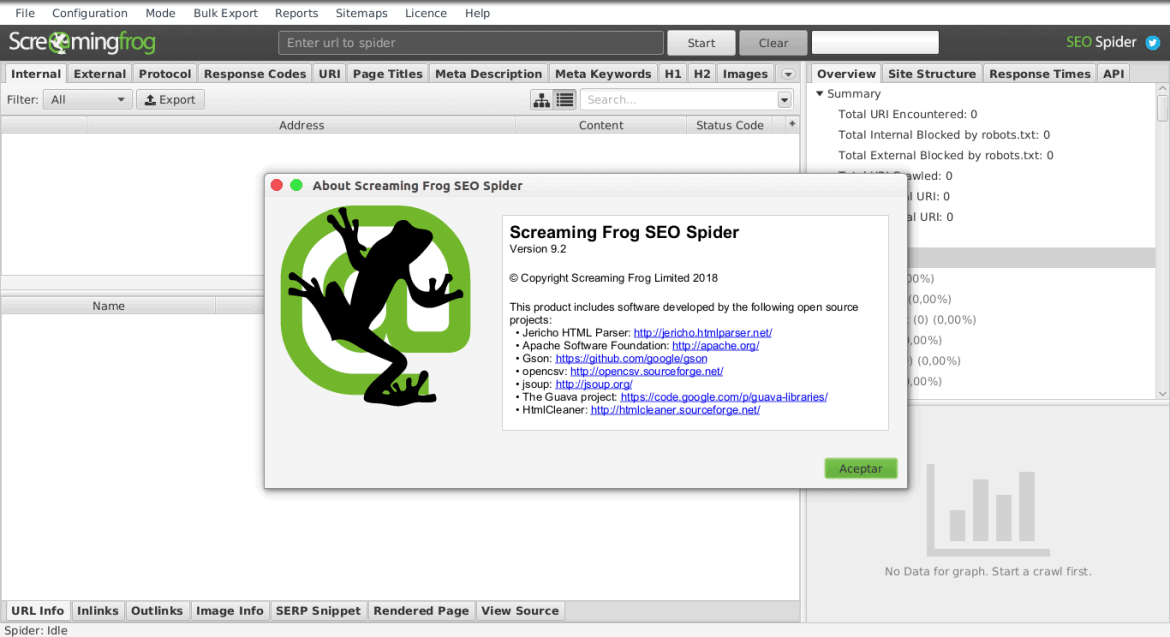Click the Start crawl button
Viewport: 1170px width, 637px height.
pos(701,43)
